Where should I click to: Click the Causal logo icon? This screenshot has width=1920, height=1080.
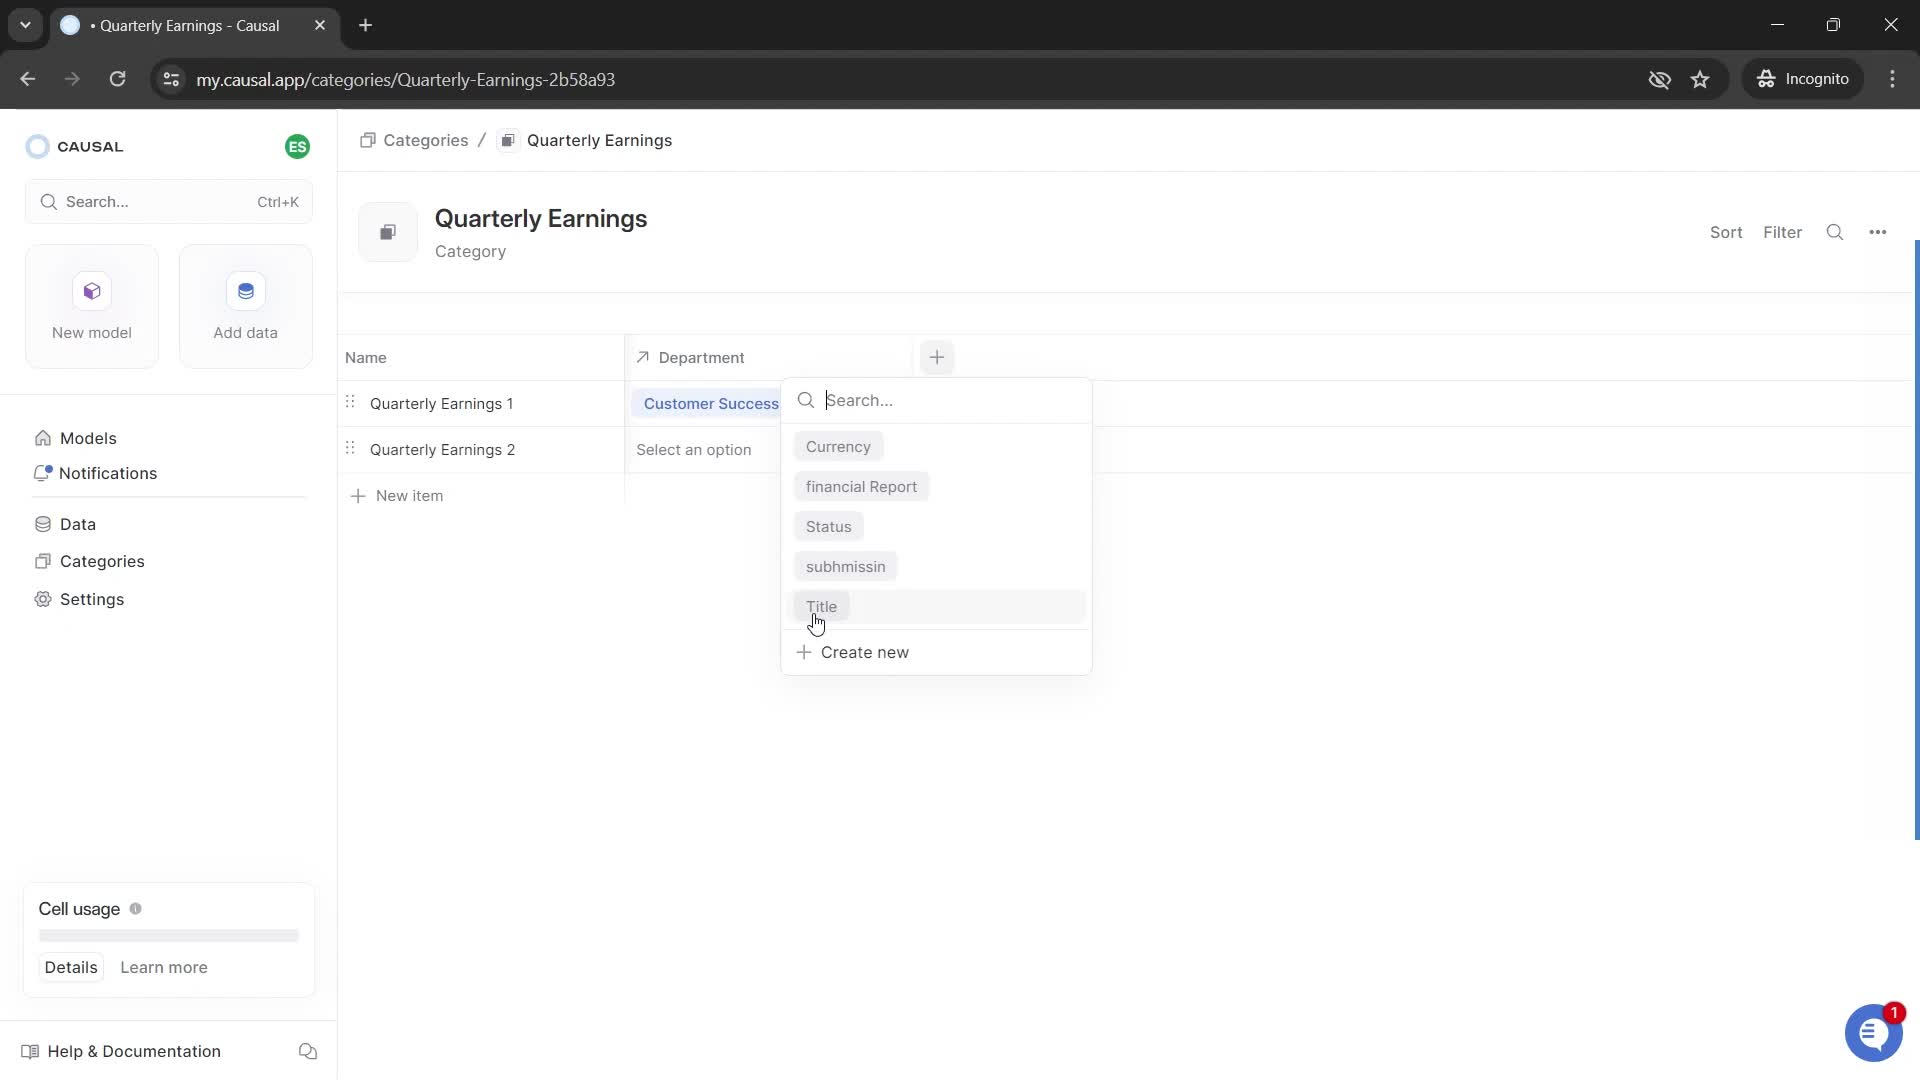coord(37,147)
